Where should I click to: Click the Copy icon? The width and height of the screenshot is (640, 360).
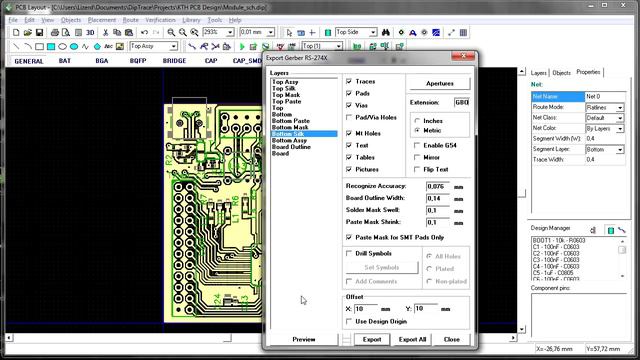pyautogui.click(x=117, y=32)
